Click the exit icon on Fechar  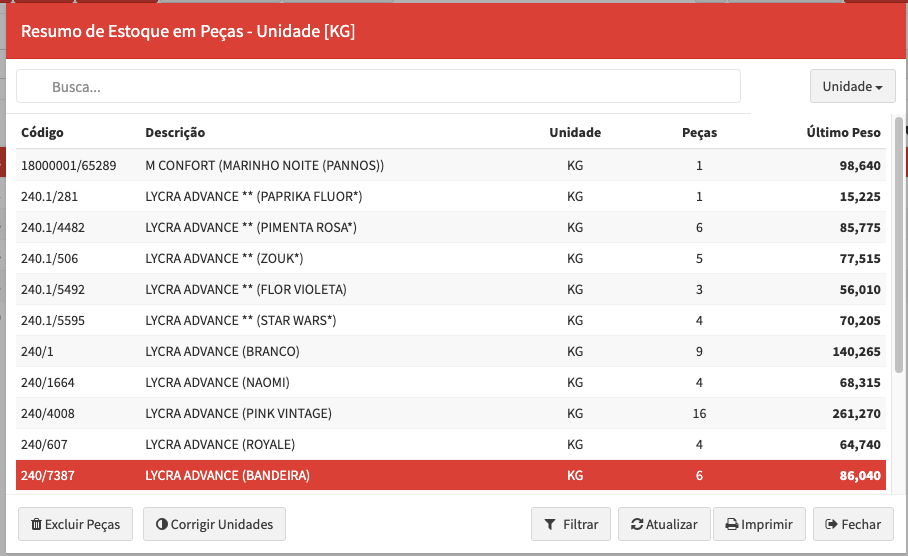tap(831, 524)
